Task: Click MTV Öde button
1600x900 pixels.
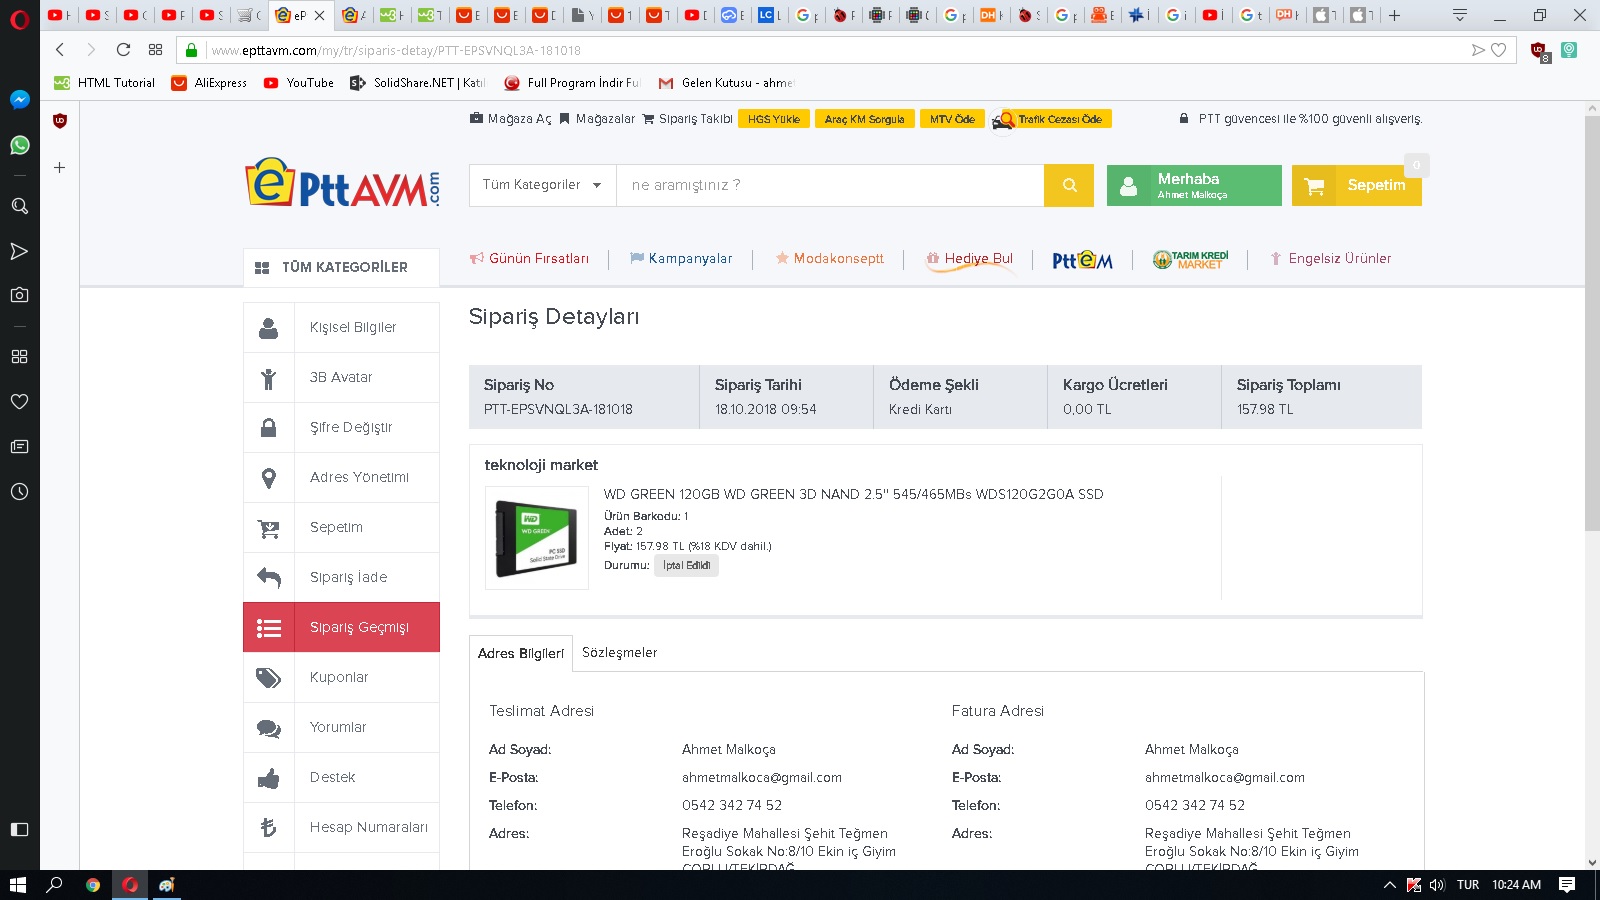Action: (952, 119)
